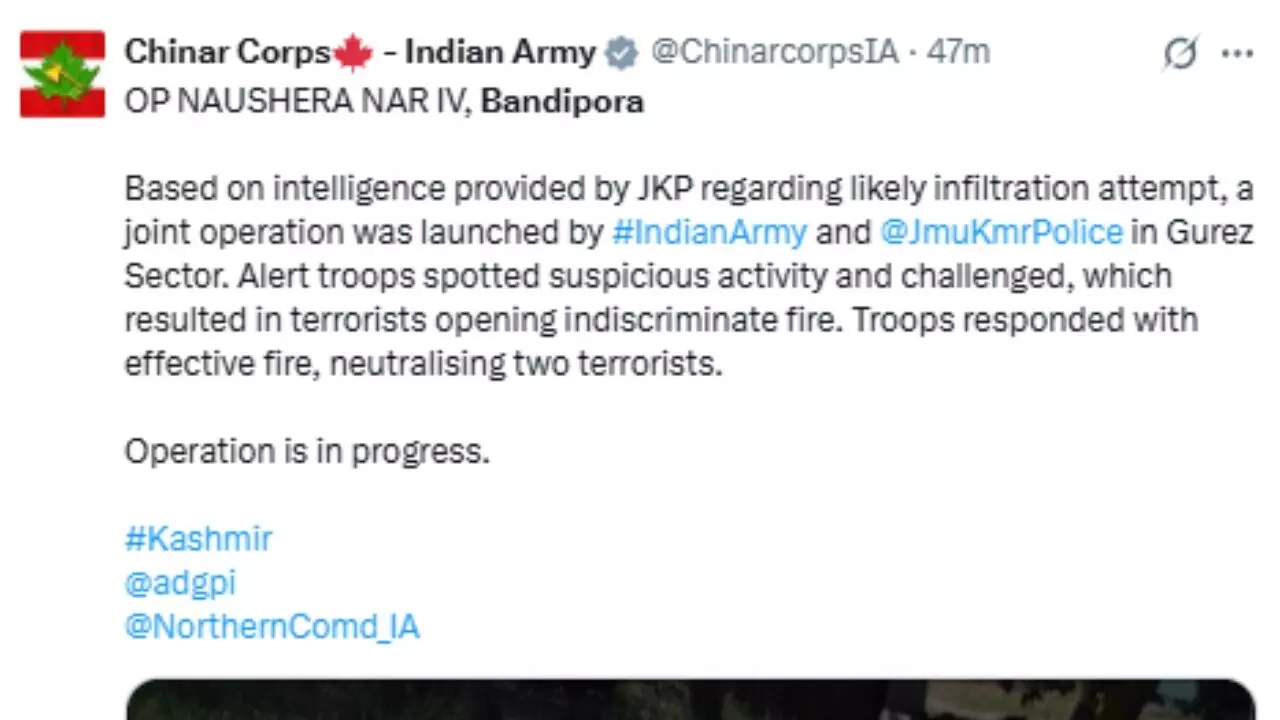
Task: Click the blue verified badge
Action: pyautogui.click(x=622, y=53)
